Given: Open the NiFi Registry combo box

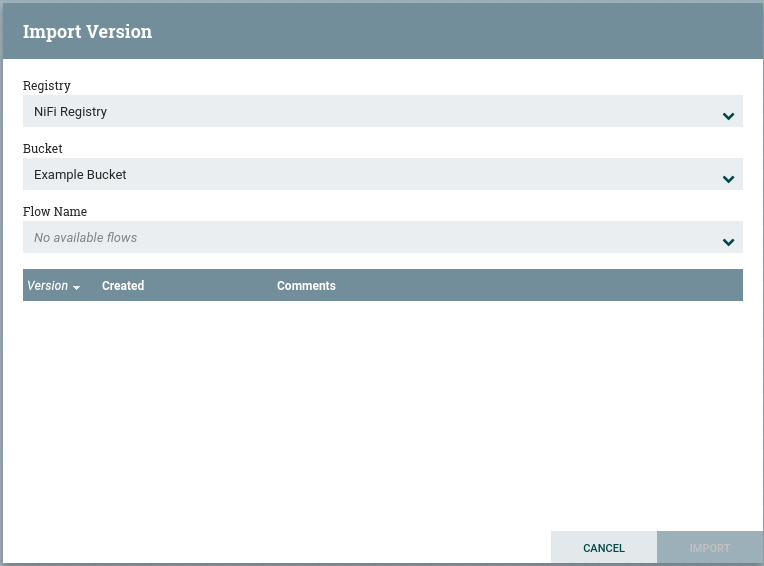Looking at the screenshot, I should point(382,112).
